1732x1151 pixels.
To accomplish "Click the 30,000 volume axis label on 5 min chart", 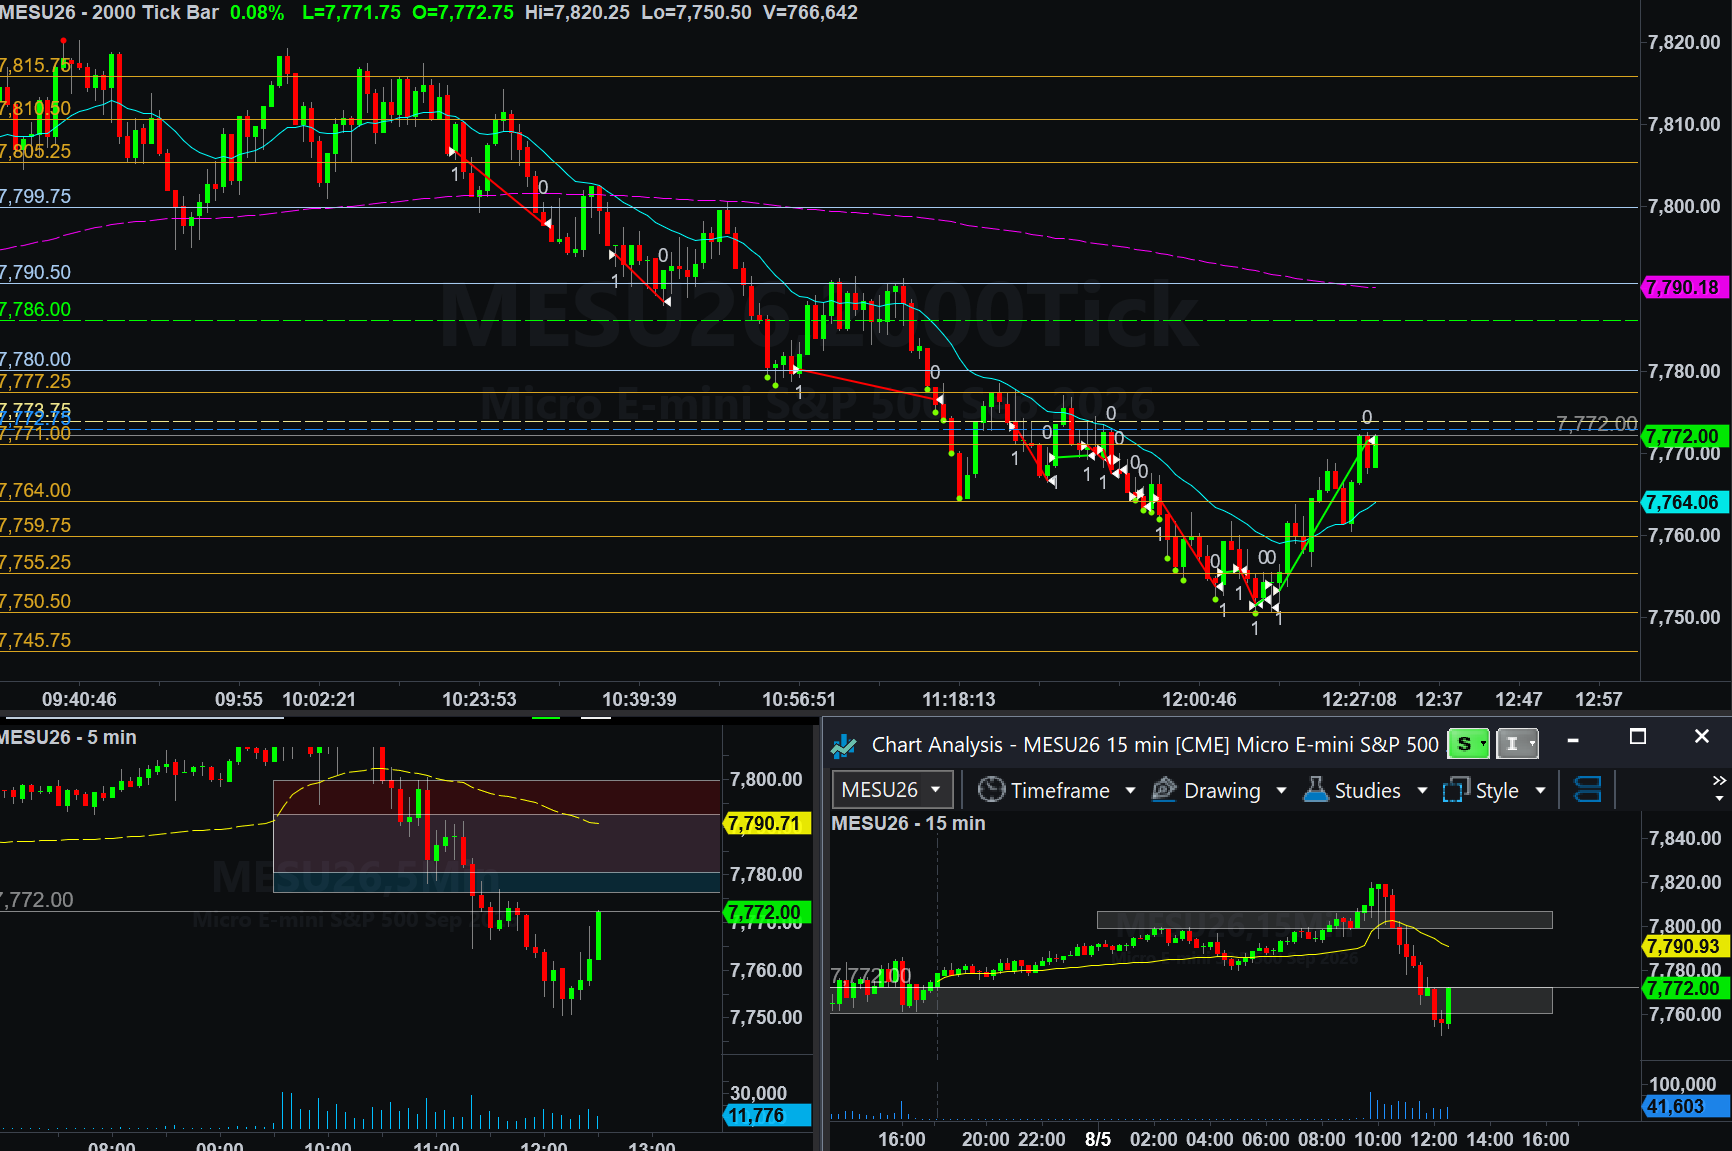I will [x=758, y=1093].
